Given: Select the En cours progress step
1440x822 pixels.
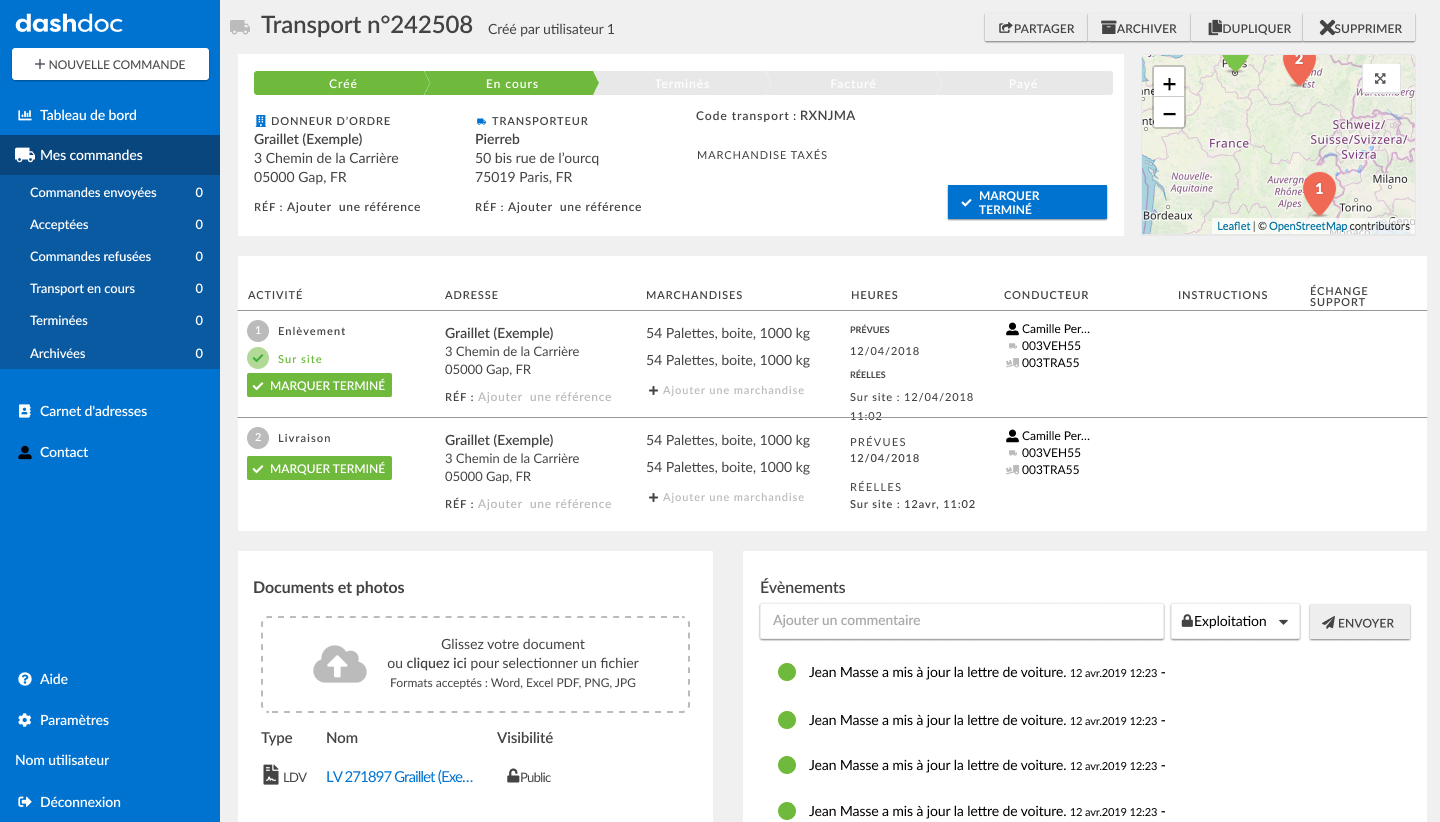Looking at the screenshot, I should (512, 83).
